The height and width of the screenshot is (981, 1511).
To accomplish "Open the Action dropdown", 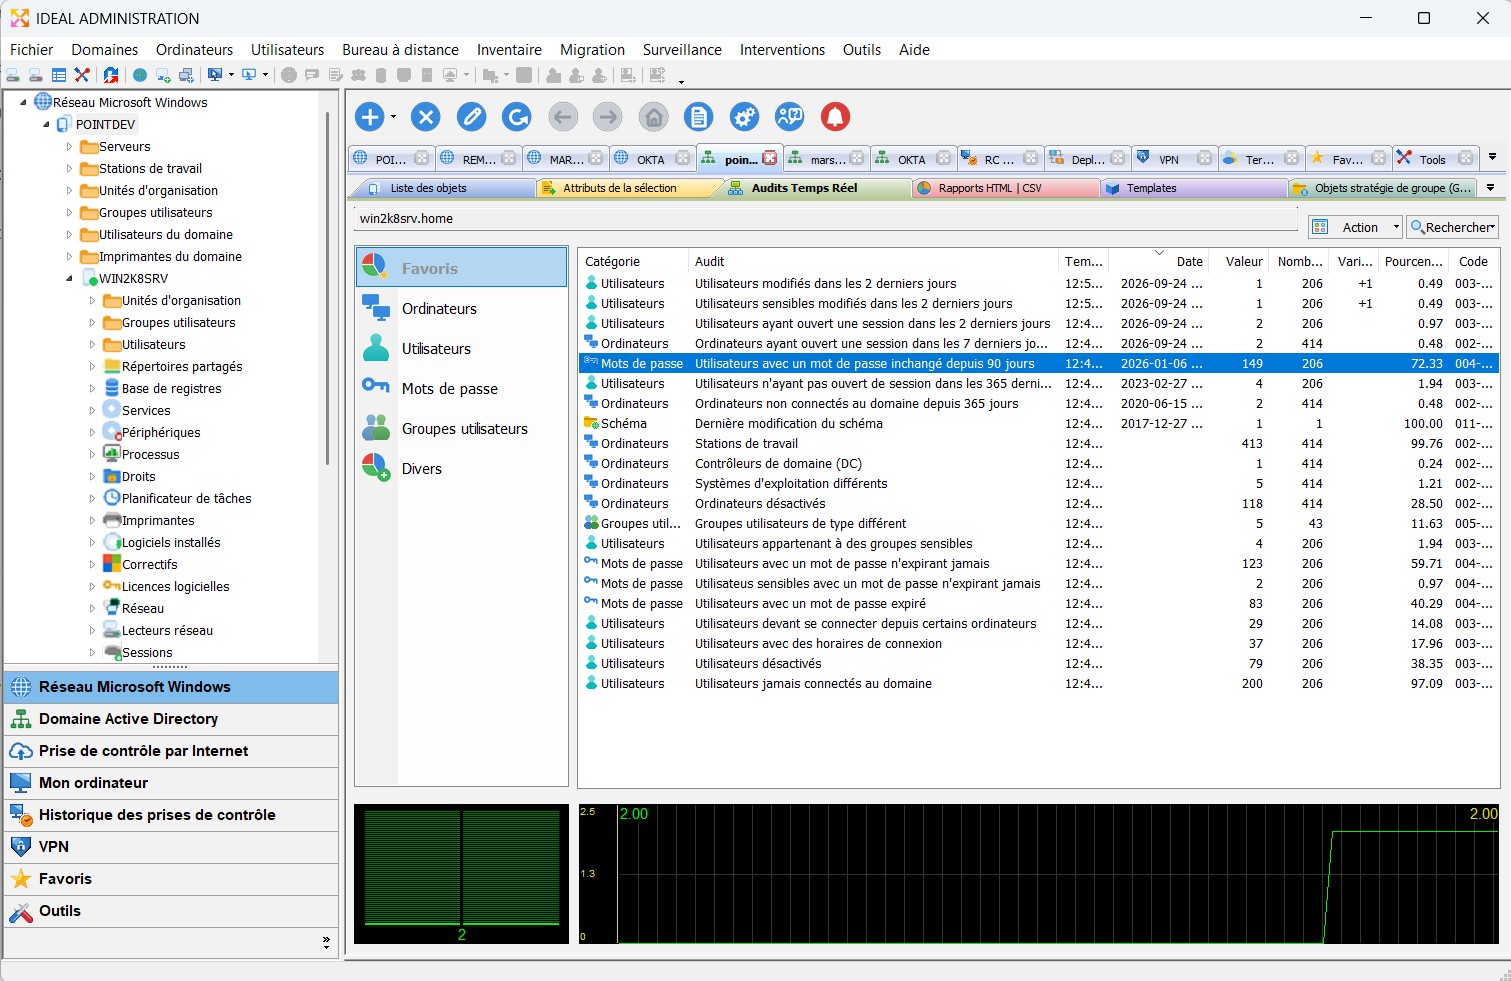I will click(1355, 227).
